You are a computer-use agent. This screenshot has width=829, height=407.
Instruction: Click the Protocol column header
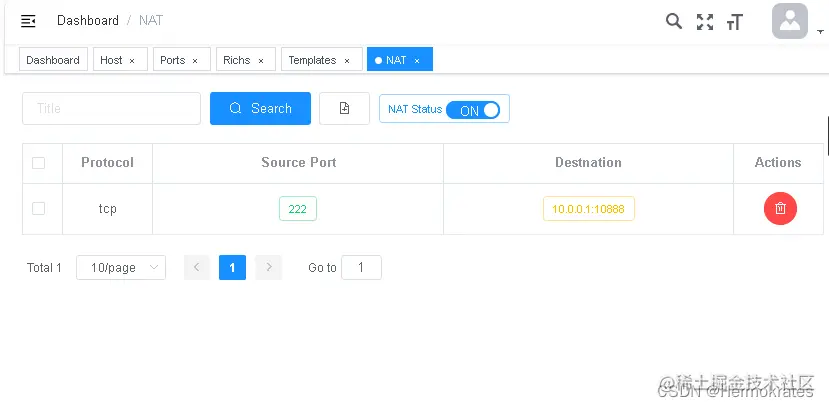point(107,162)
